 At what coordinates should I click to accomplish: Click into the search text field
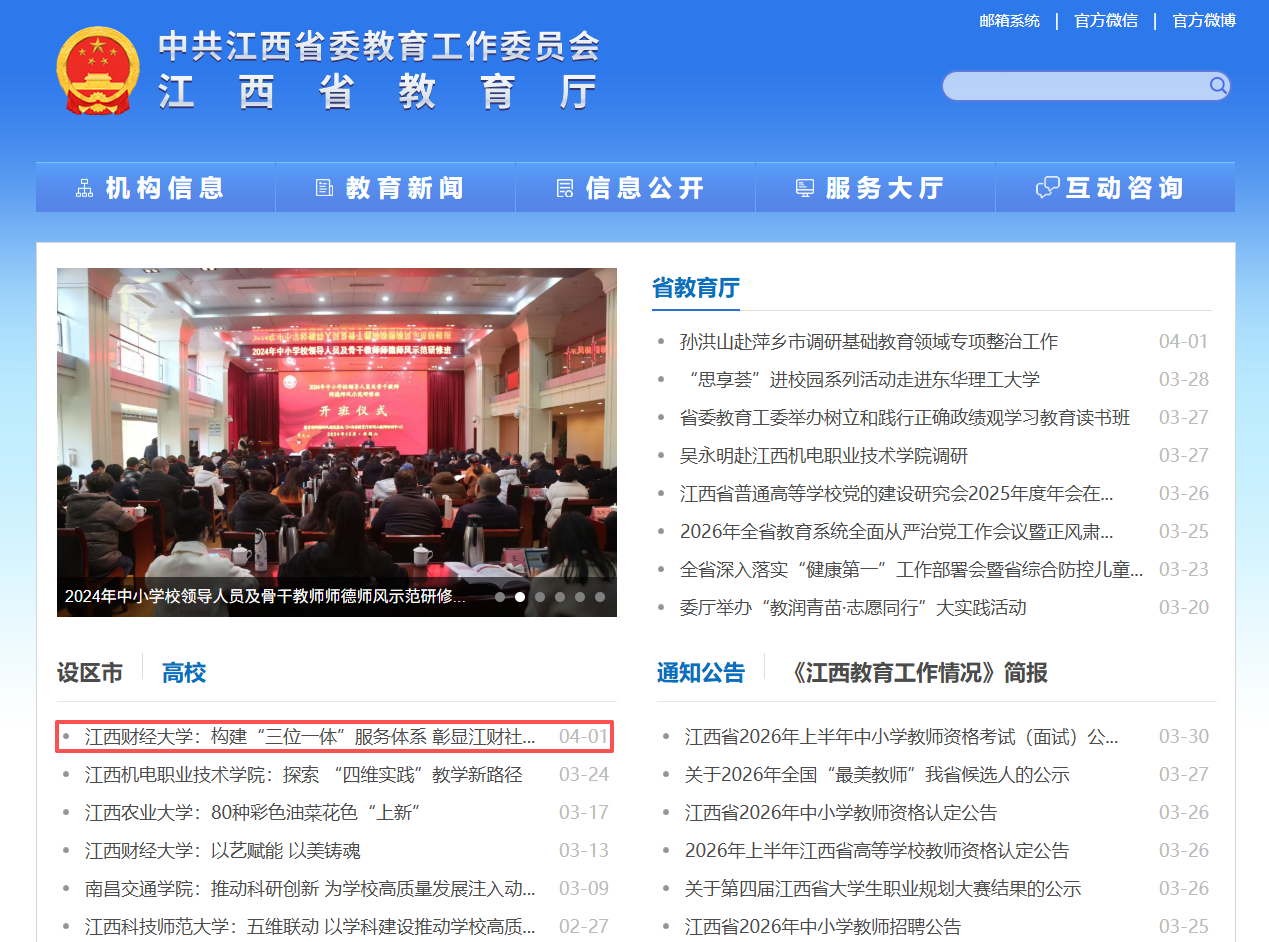pos(1075,86)
